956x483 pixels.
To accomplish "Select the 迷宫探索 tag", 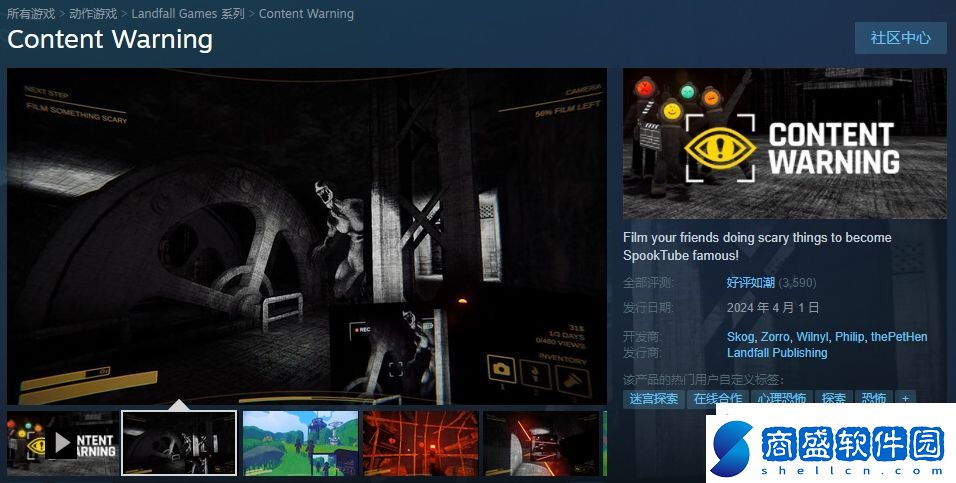I will click(x=654, y=399).
